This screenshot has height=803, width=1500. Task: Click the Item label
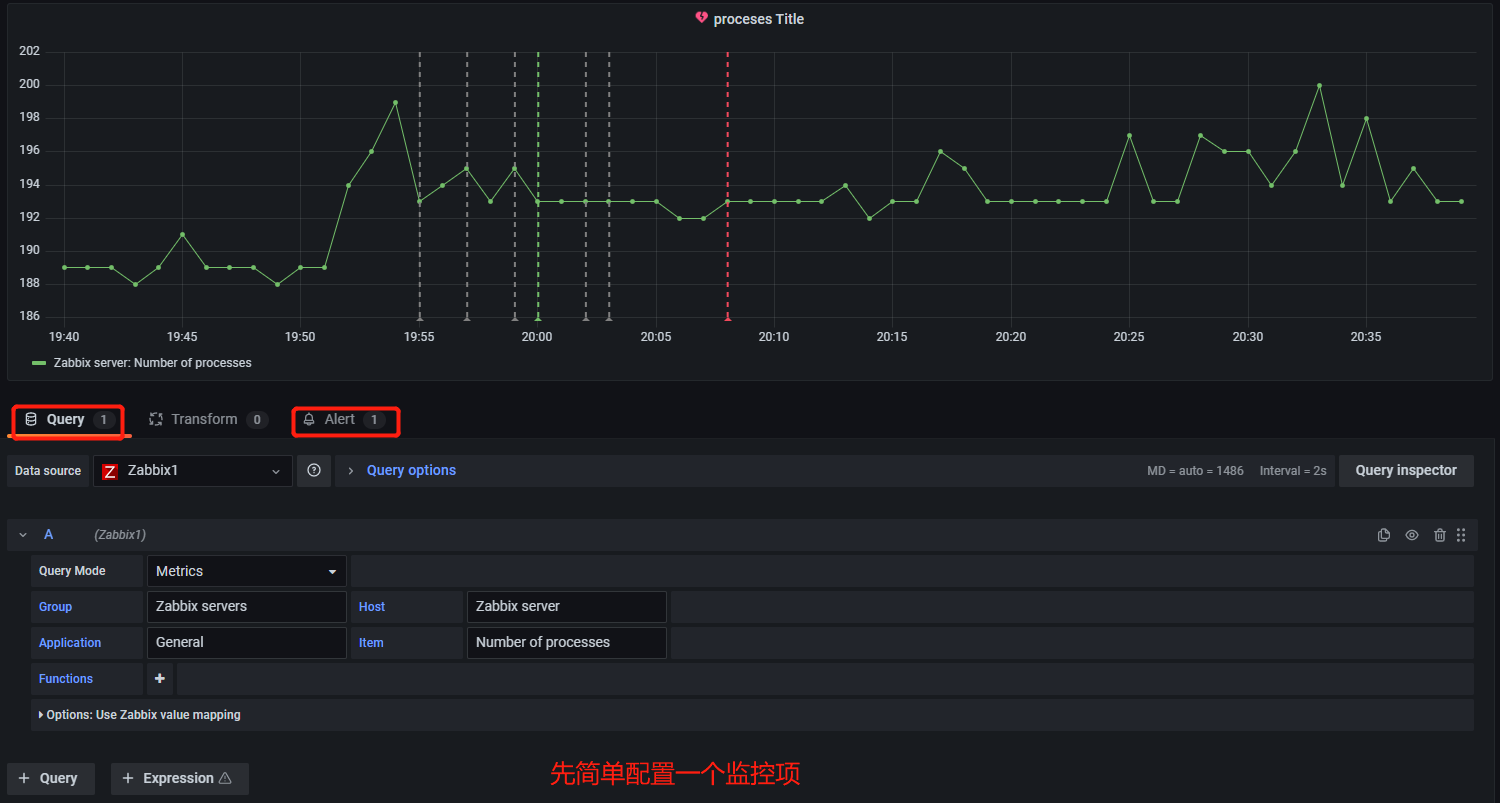(x=371, y=643)
